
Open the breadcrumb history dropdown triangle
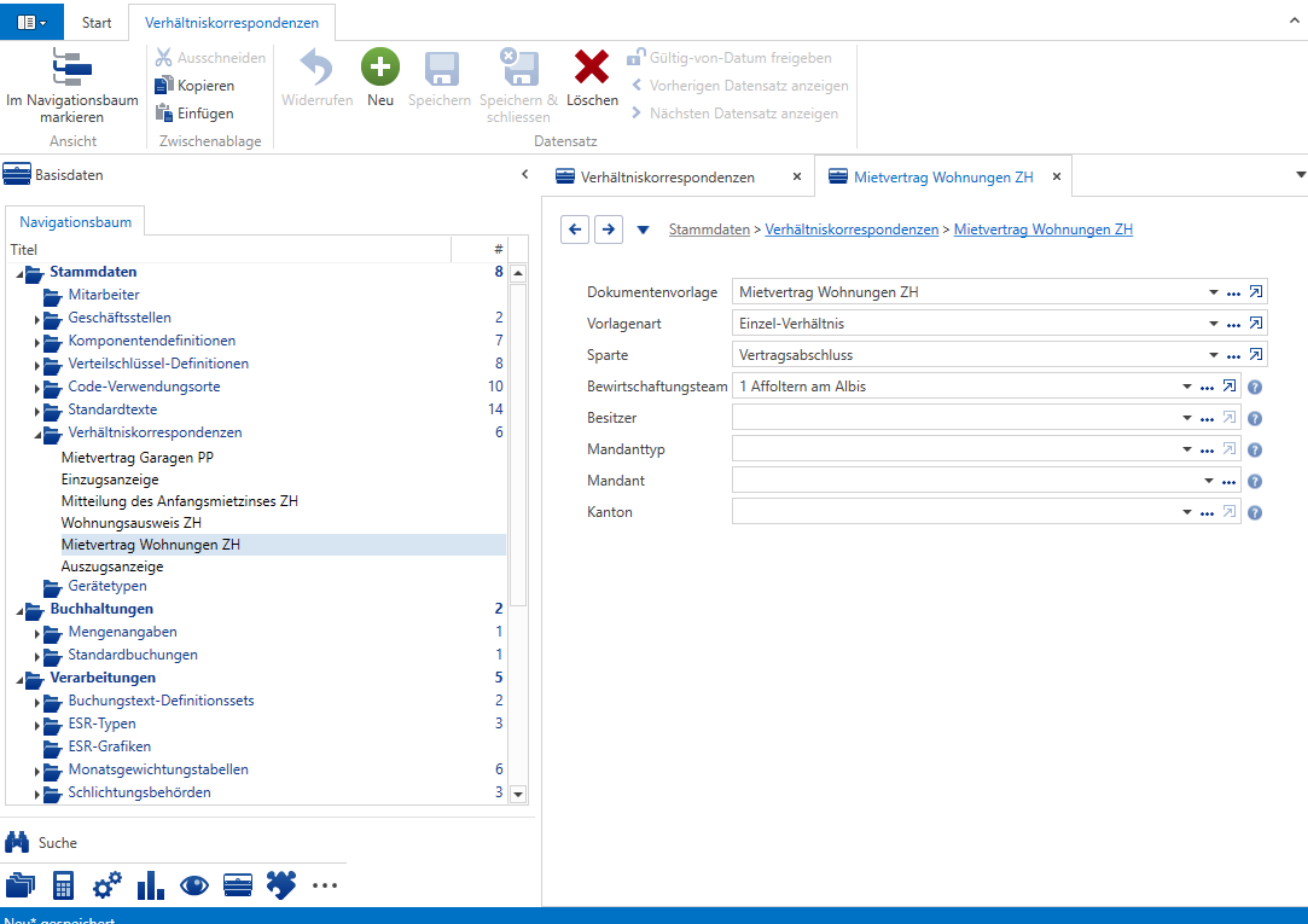[643, 229]
